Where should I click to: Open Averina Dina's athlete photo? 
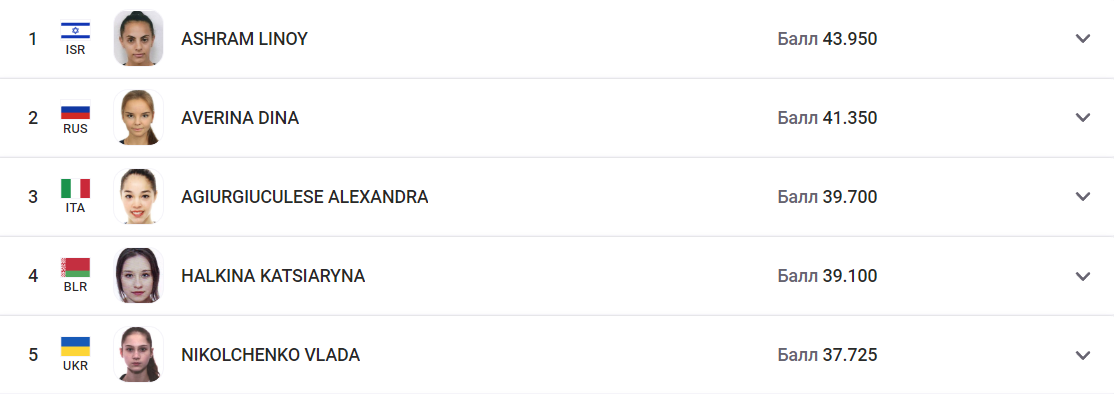coord(139,117)
